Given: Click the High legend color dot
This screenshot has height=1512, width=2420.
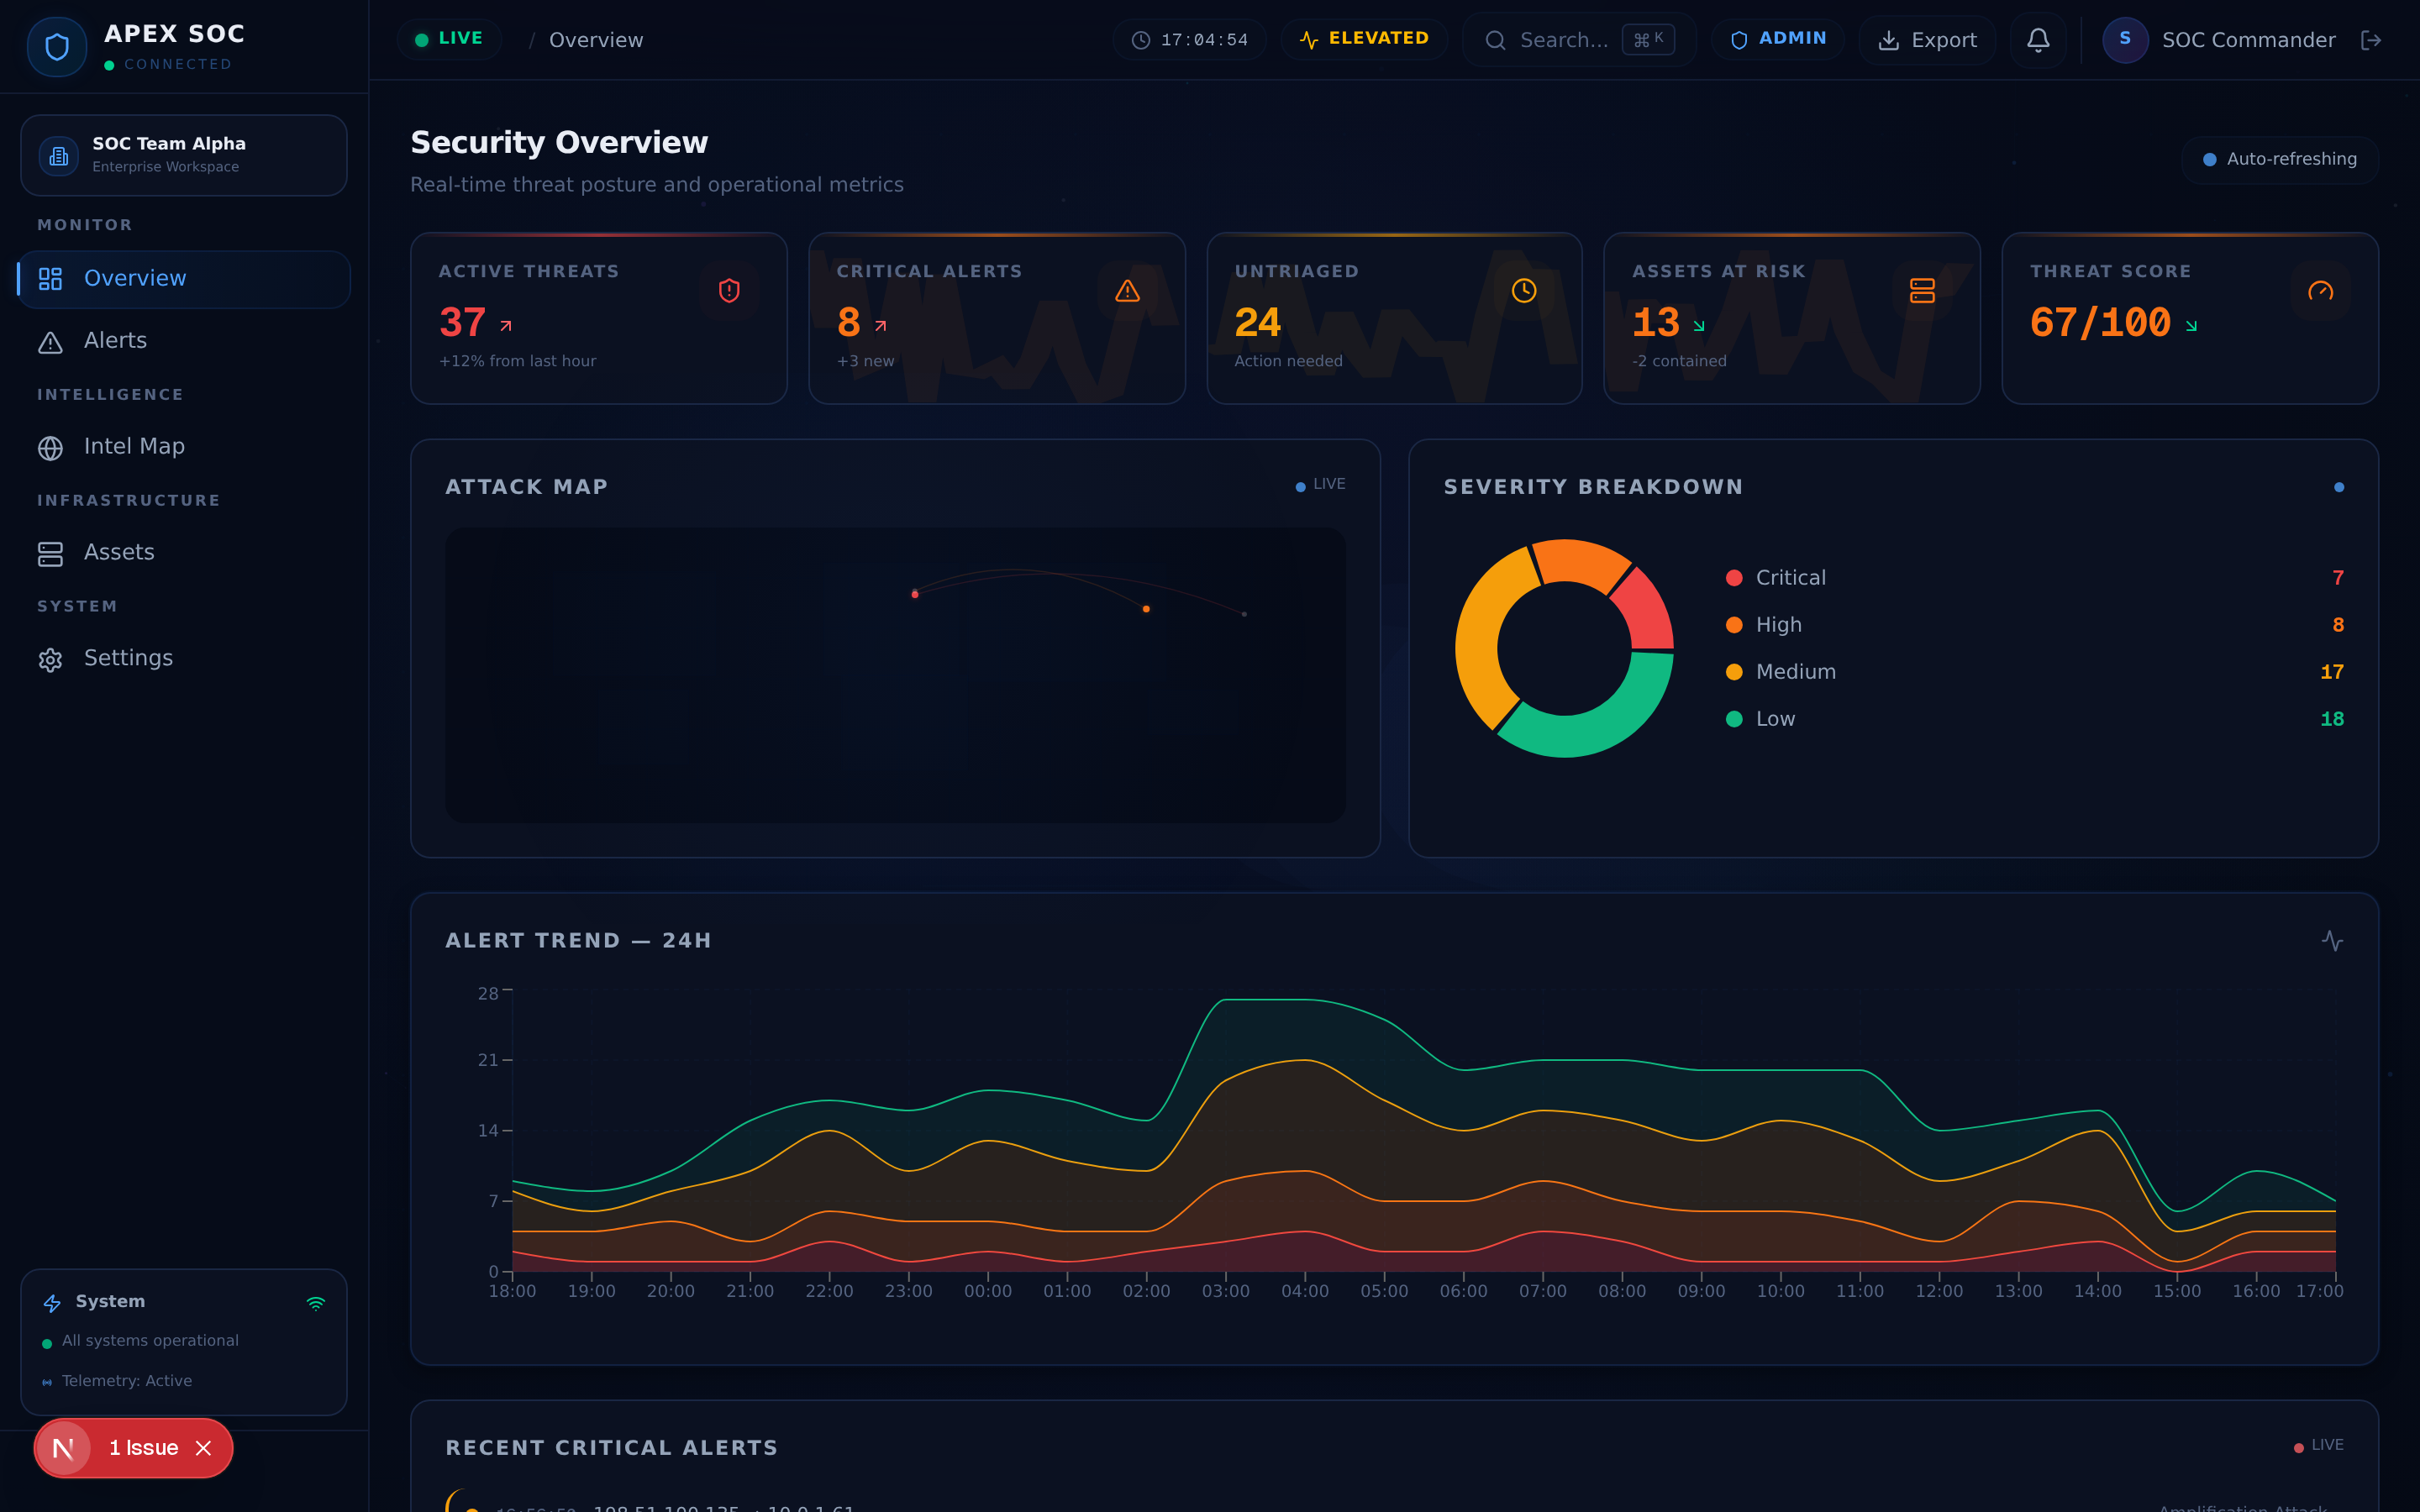Looking at the screenshot, I should point(1734,625).
